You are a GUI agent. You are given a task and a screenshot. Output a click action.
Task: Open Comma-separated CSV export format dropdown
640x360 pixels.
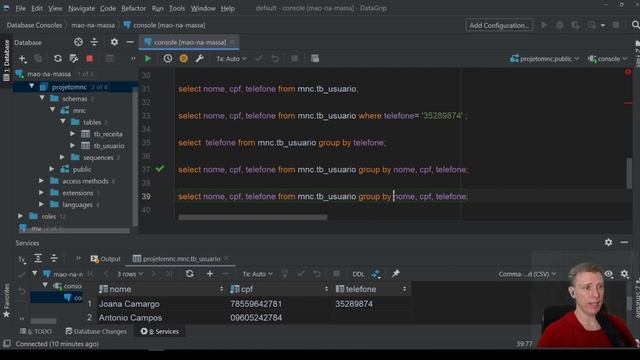[527, 274]
